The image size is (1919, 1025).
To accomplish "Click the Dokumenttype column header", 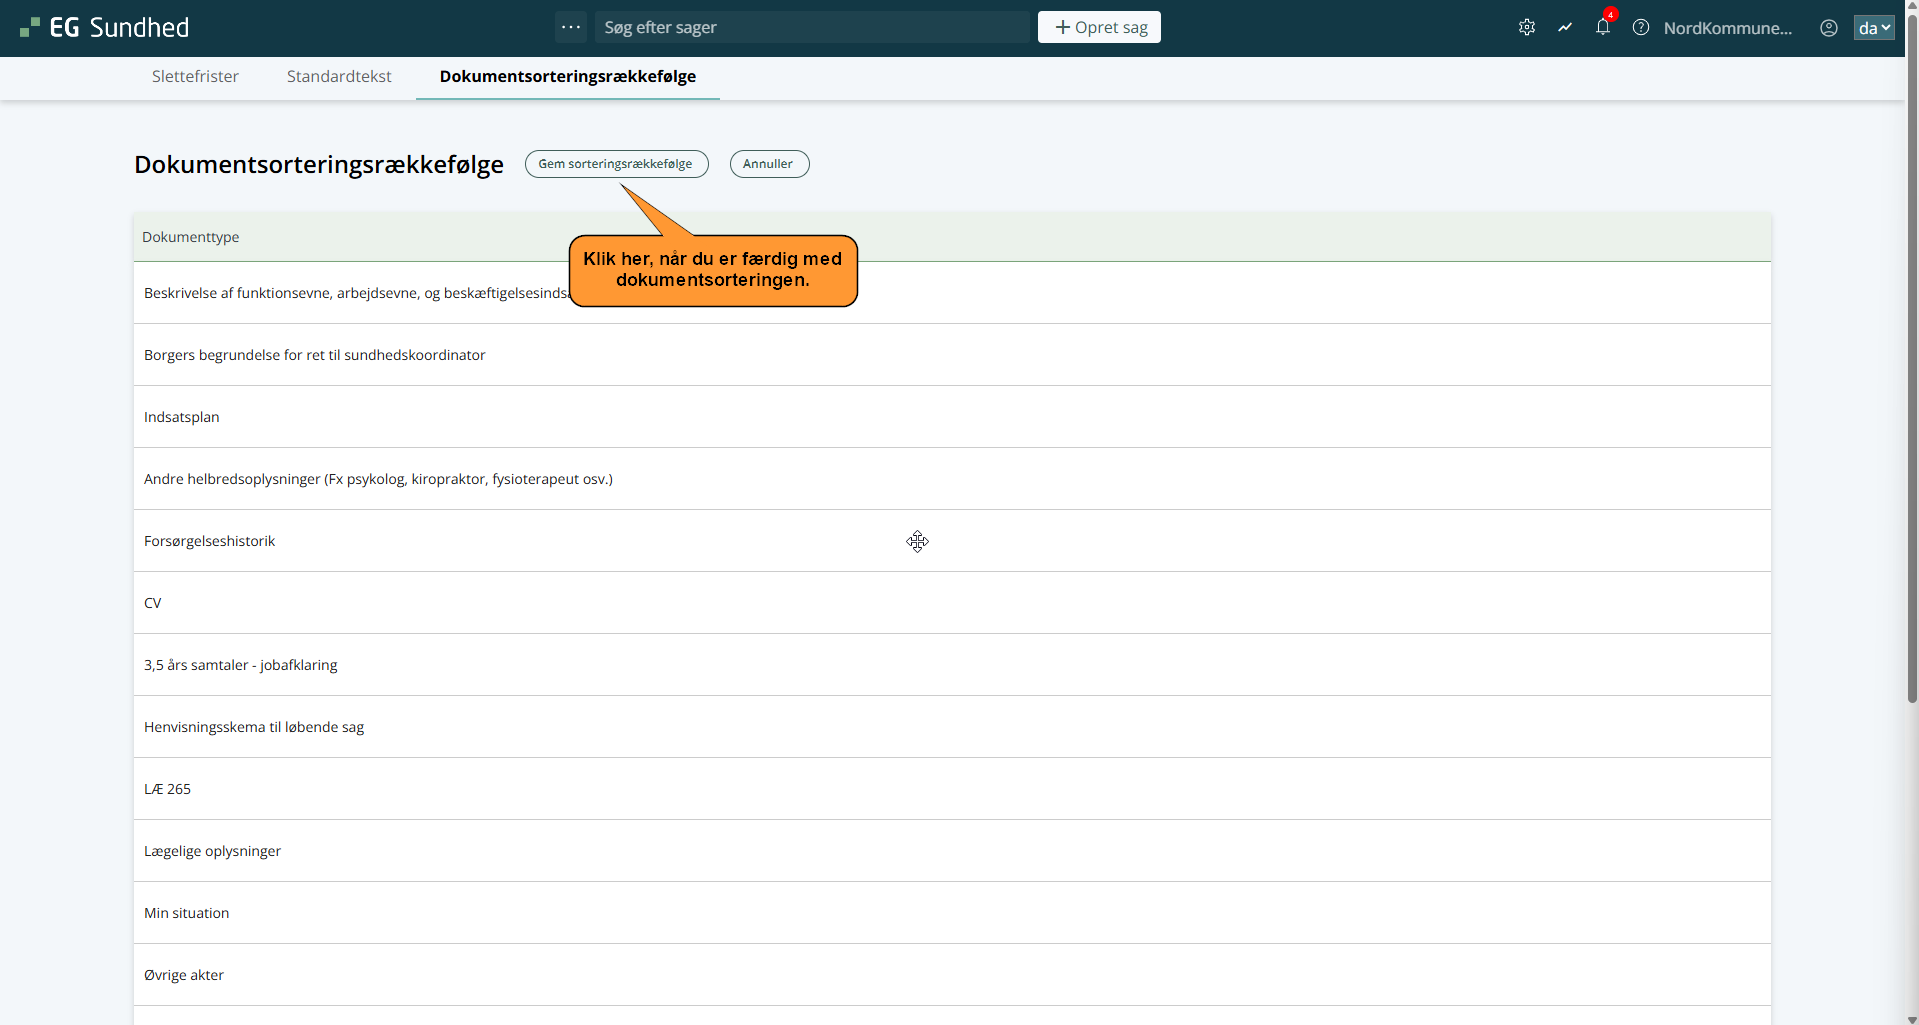I will point(191,237).
